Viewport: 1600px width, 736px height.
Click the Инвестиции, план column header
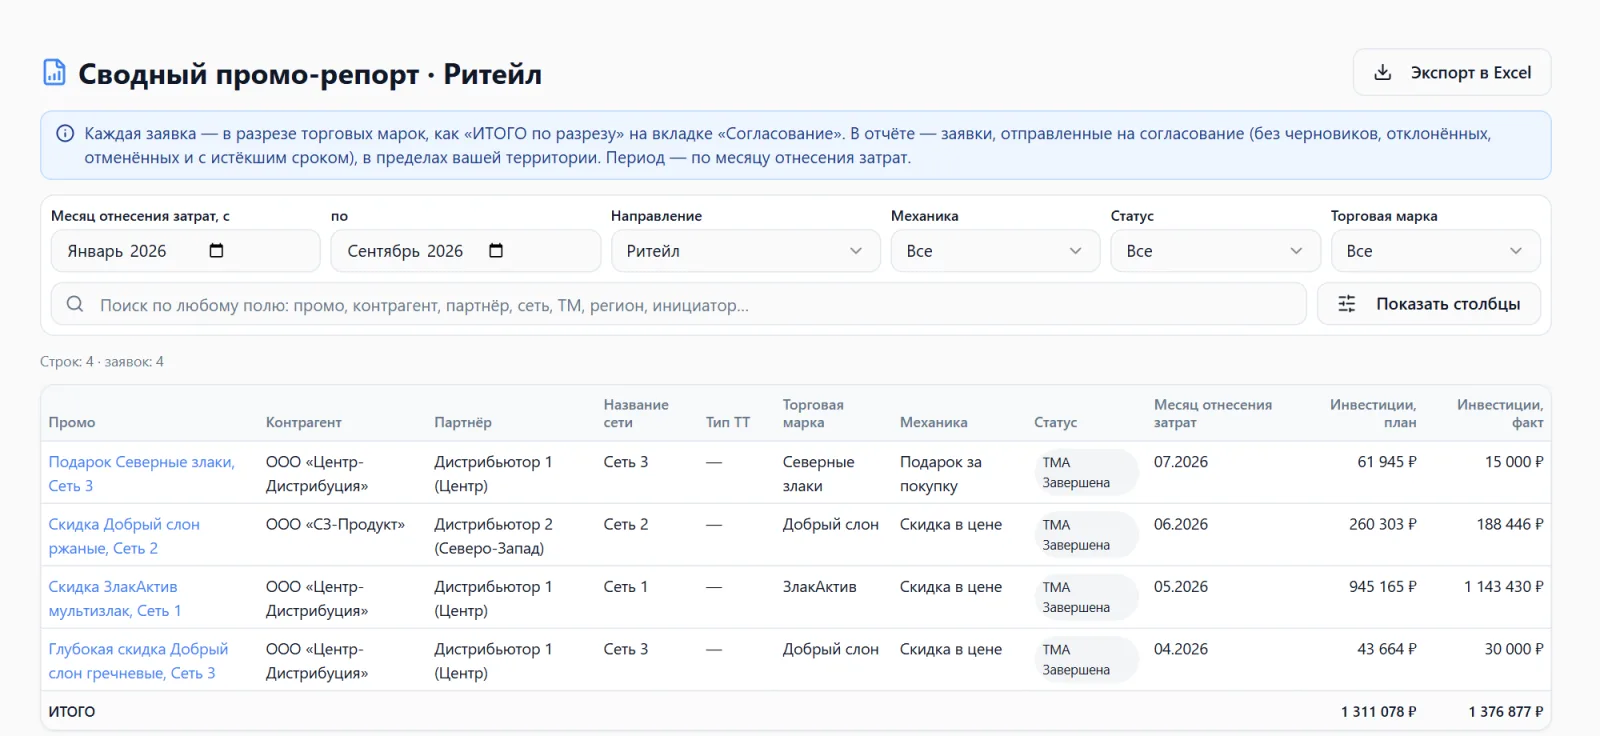pyautogui.click(x=1373, y=413)
